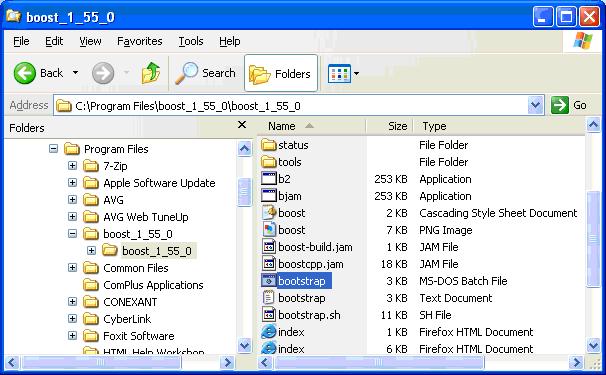Expand the Apple Software Update node

[72, 182]
